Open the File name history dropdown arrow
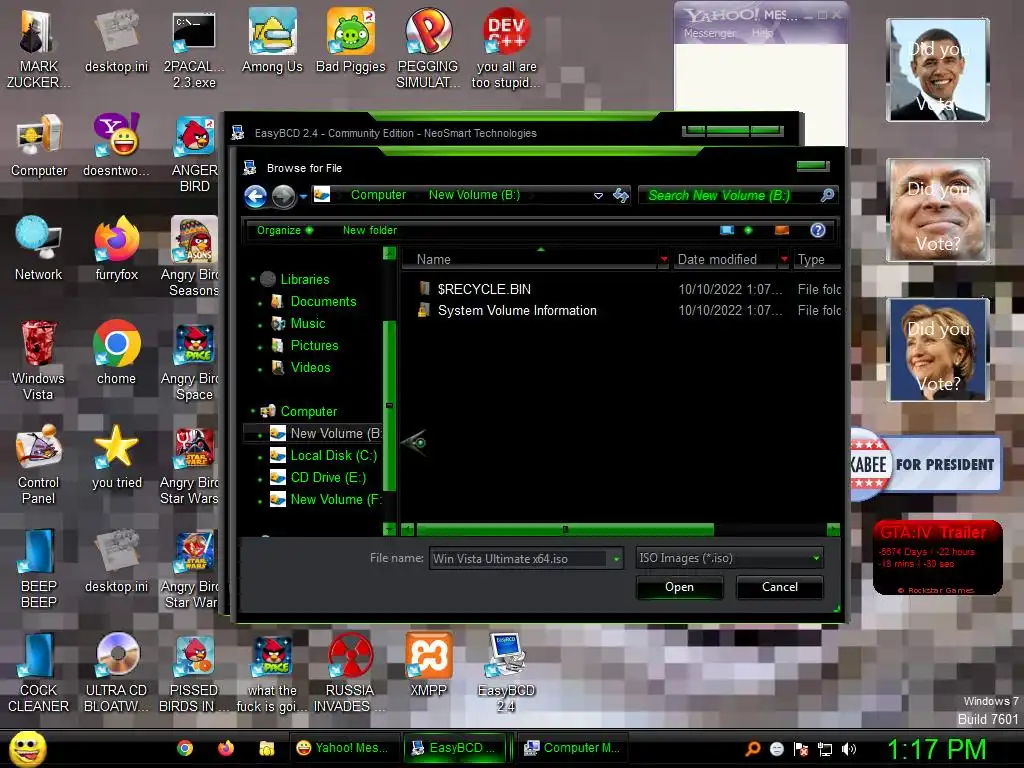 616,558
